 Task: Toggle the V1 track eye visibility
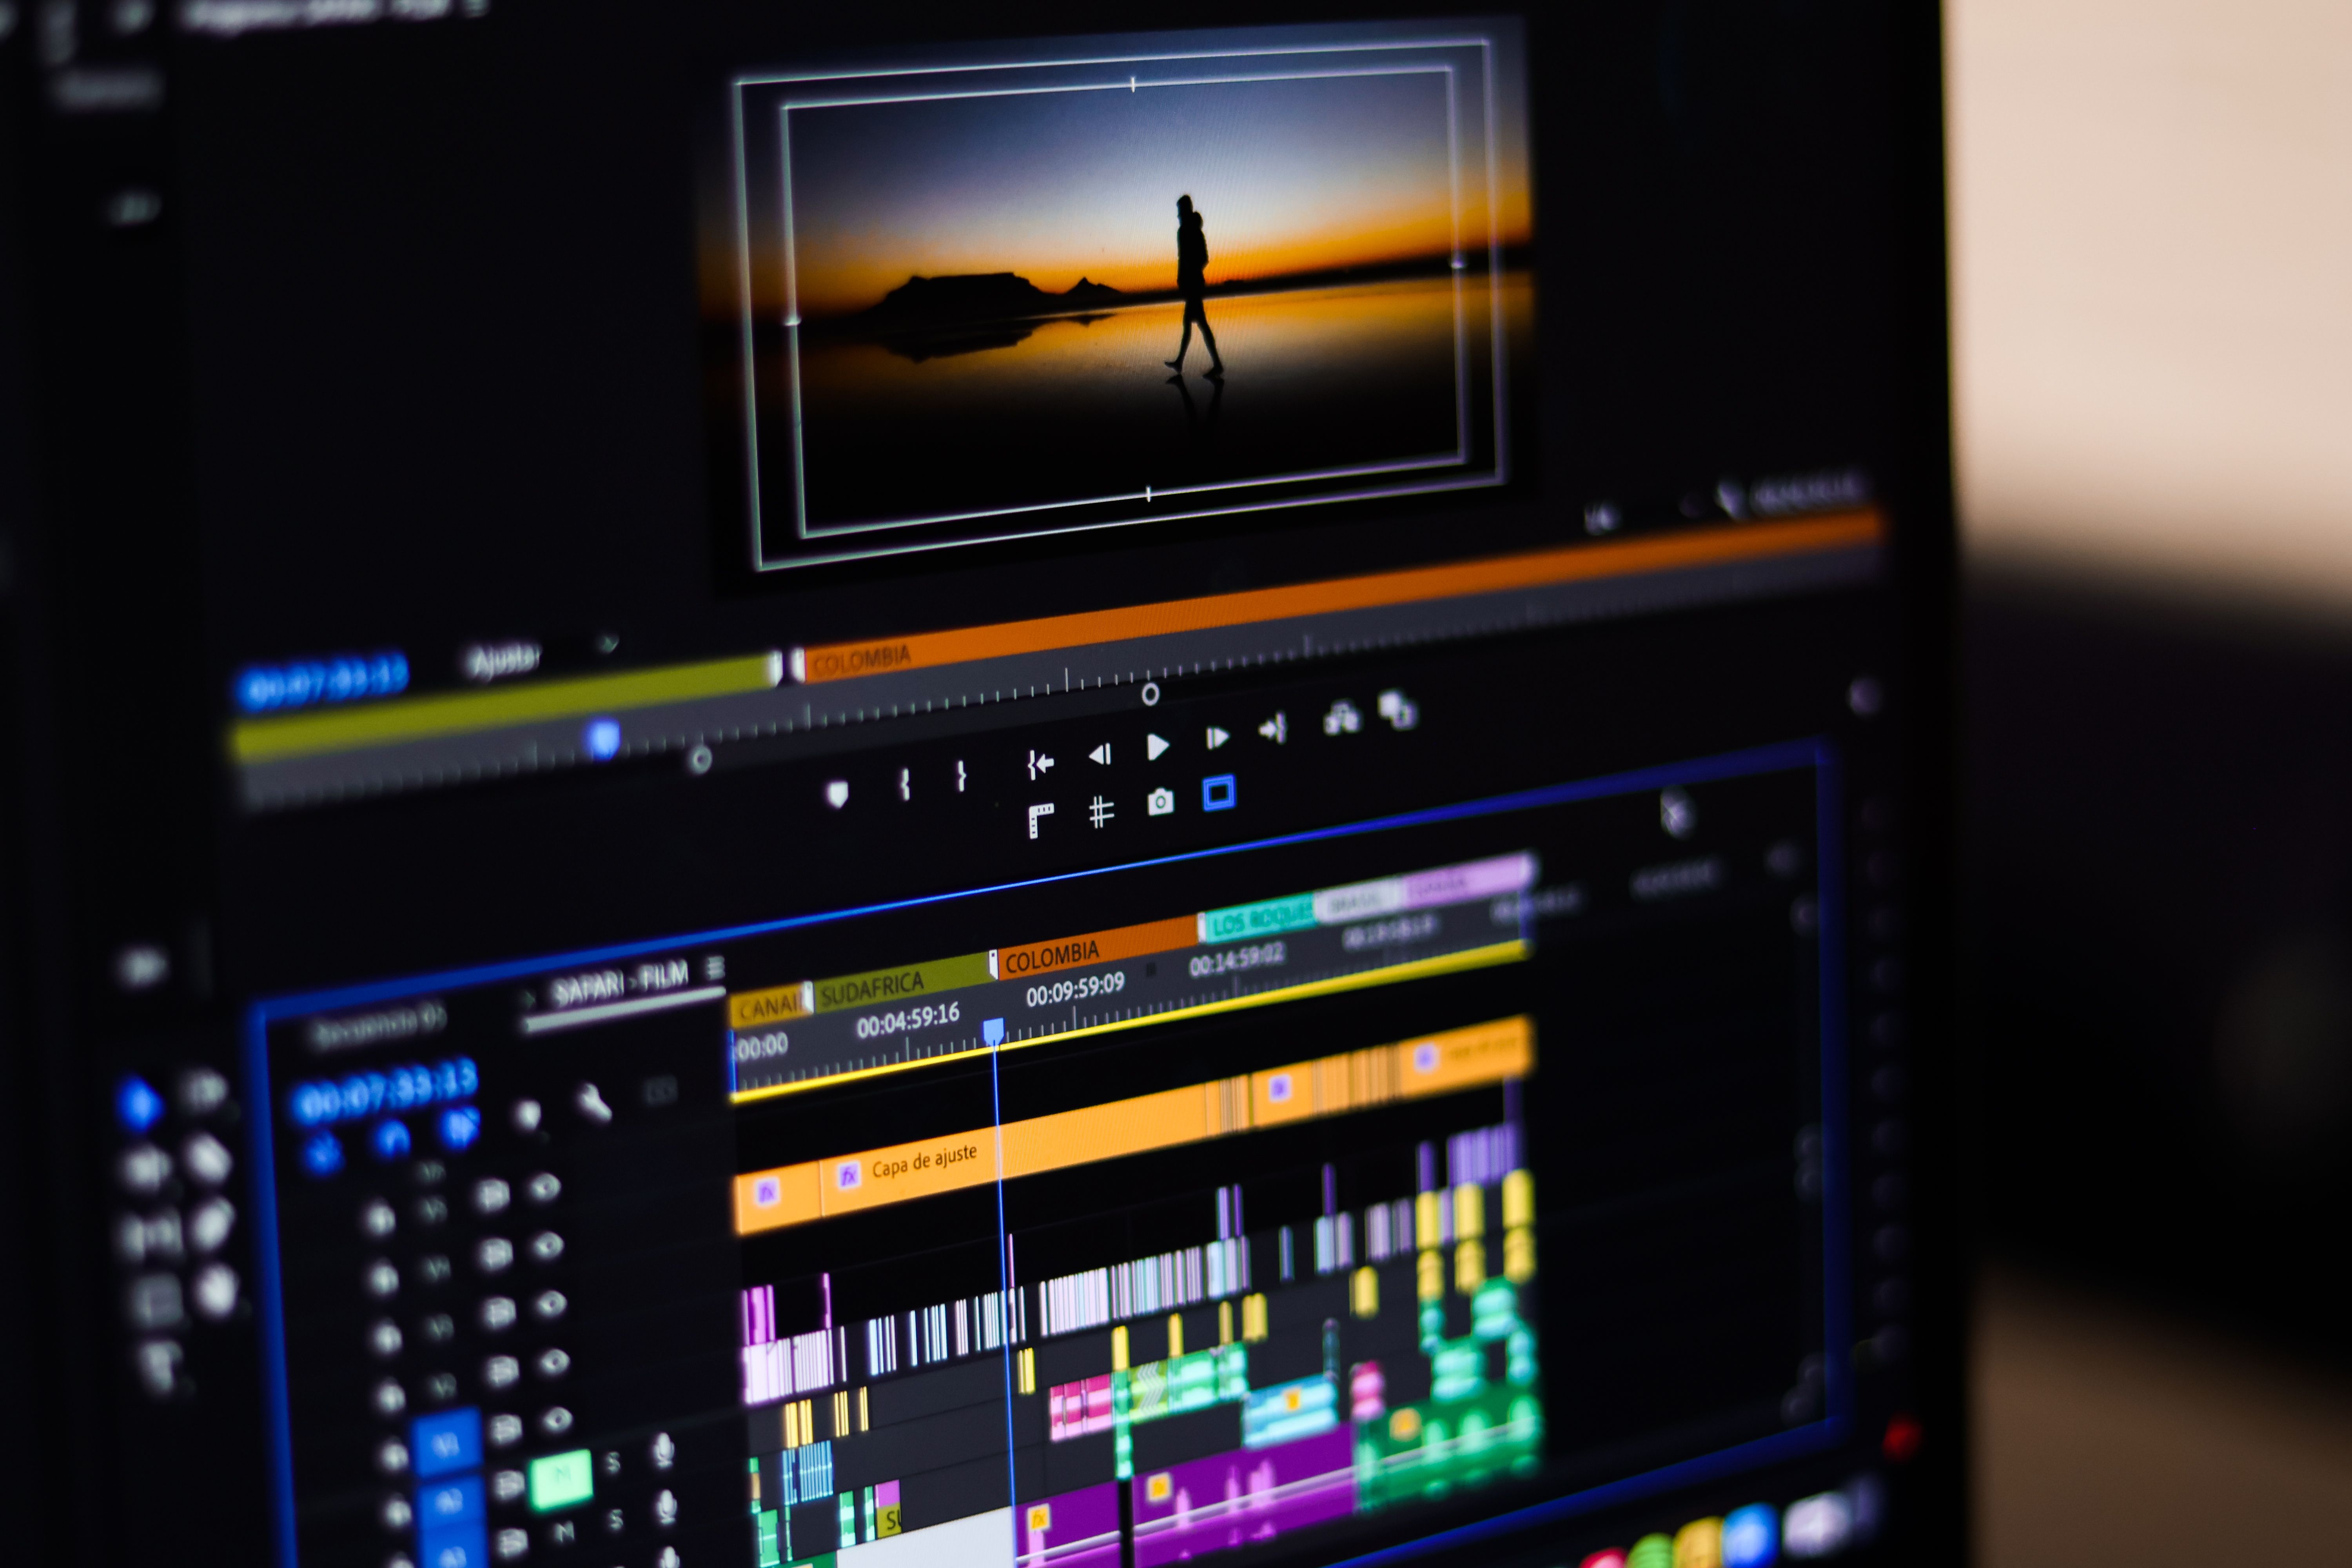click(557, 1420)
